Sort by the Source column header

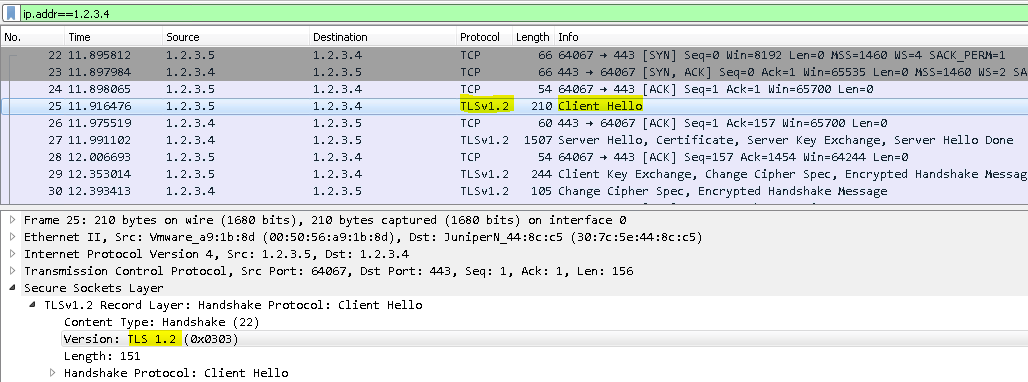pyautogui.click(x=235, y=37)
